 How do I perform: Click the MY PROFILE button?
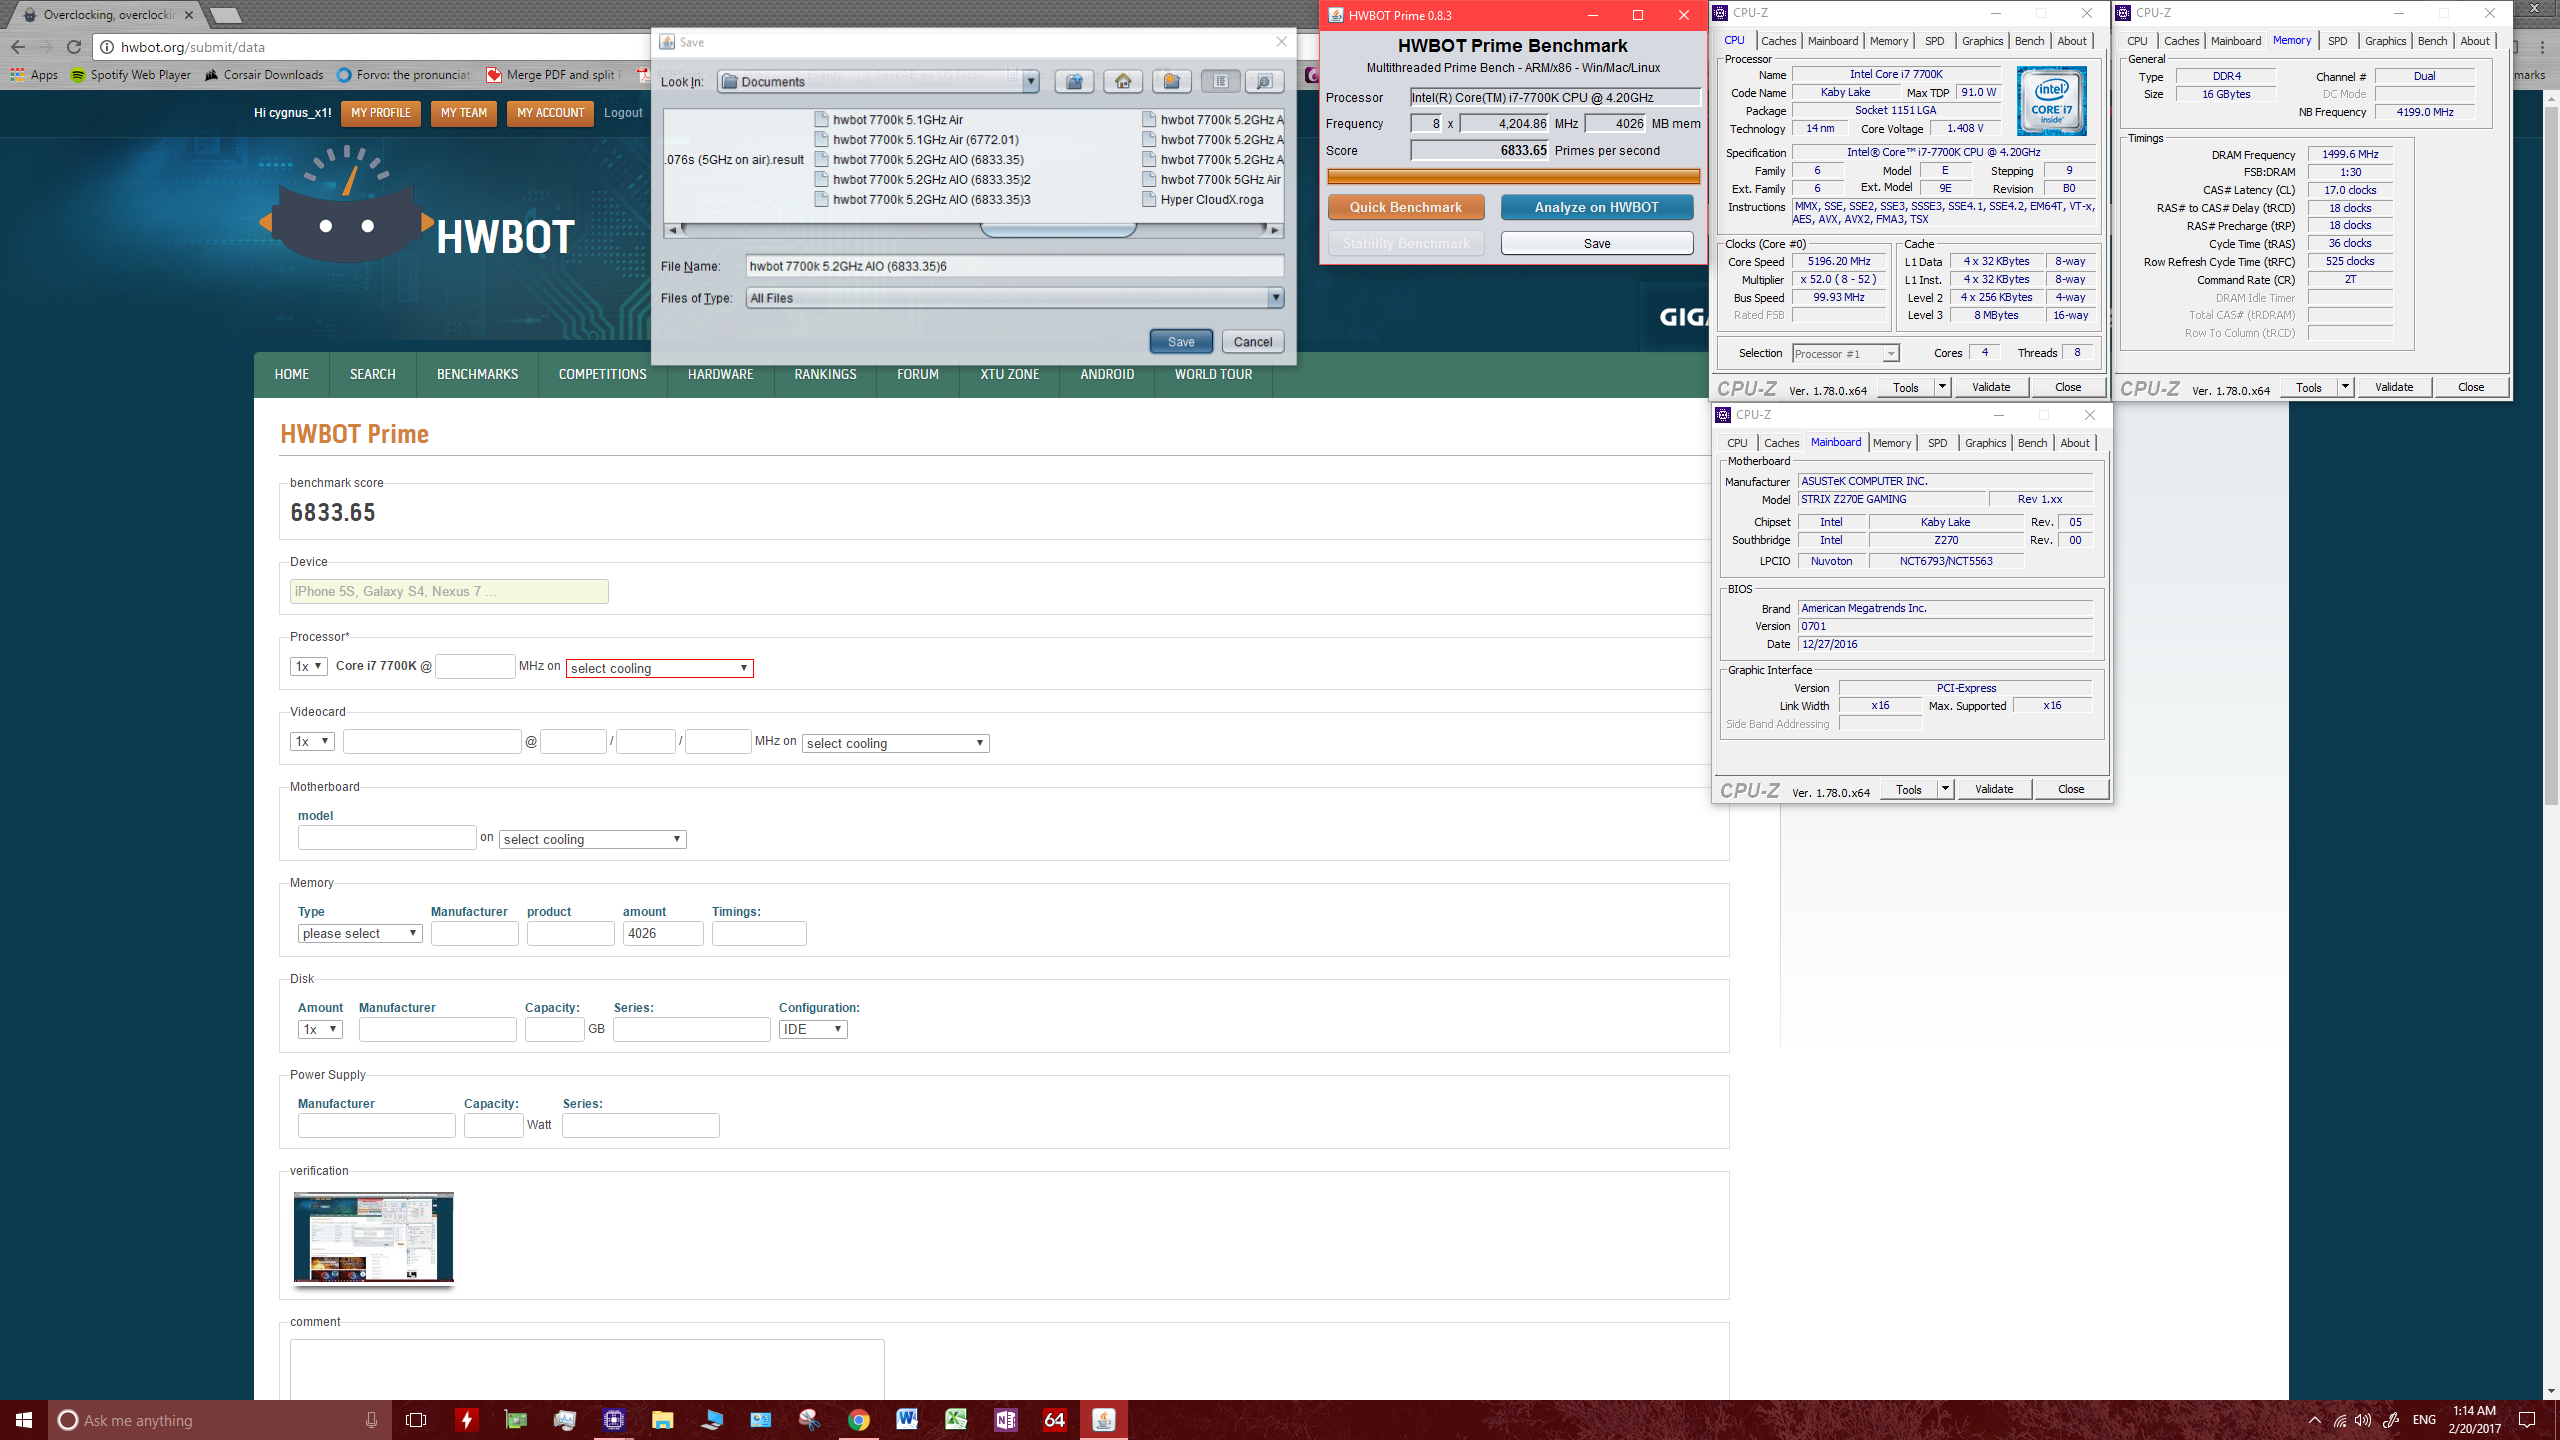(x=380, y=113)
